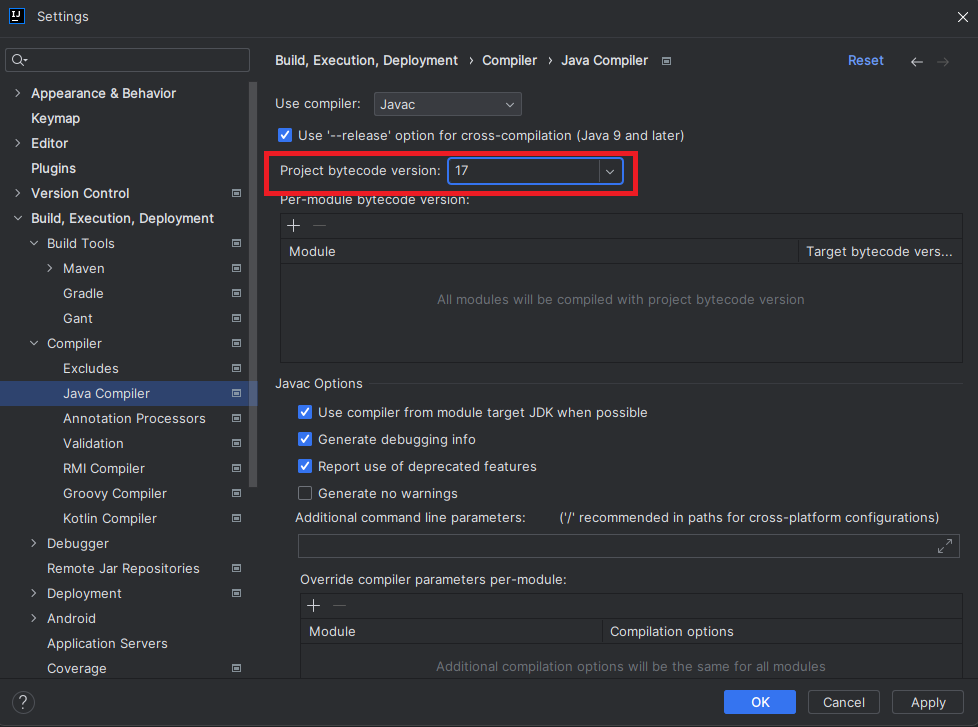This screenshot has height=727, width=978.
Task: Confirm settings with OK button
Action: point(760,702)
